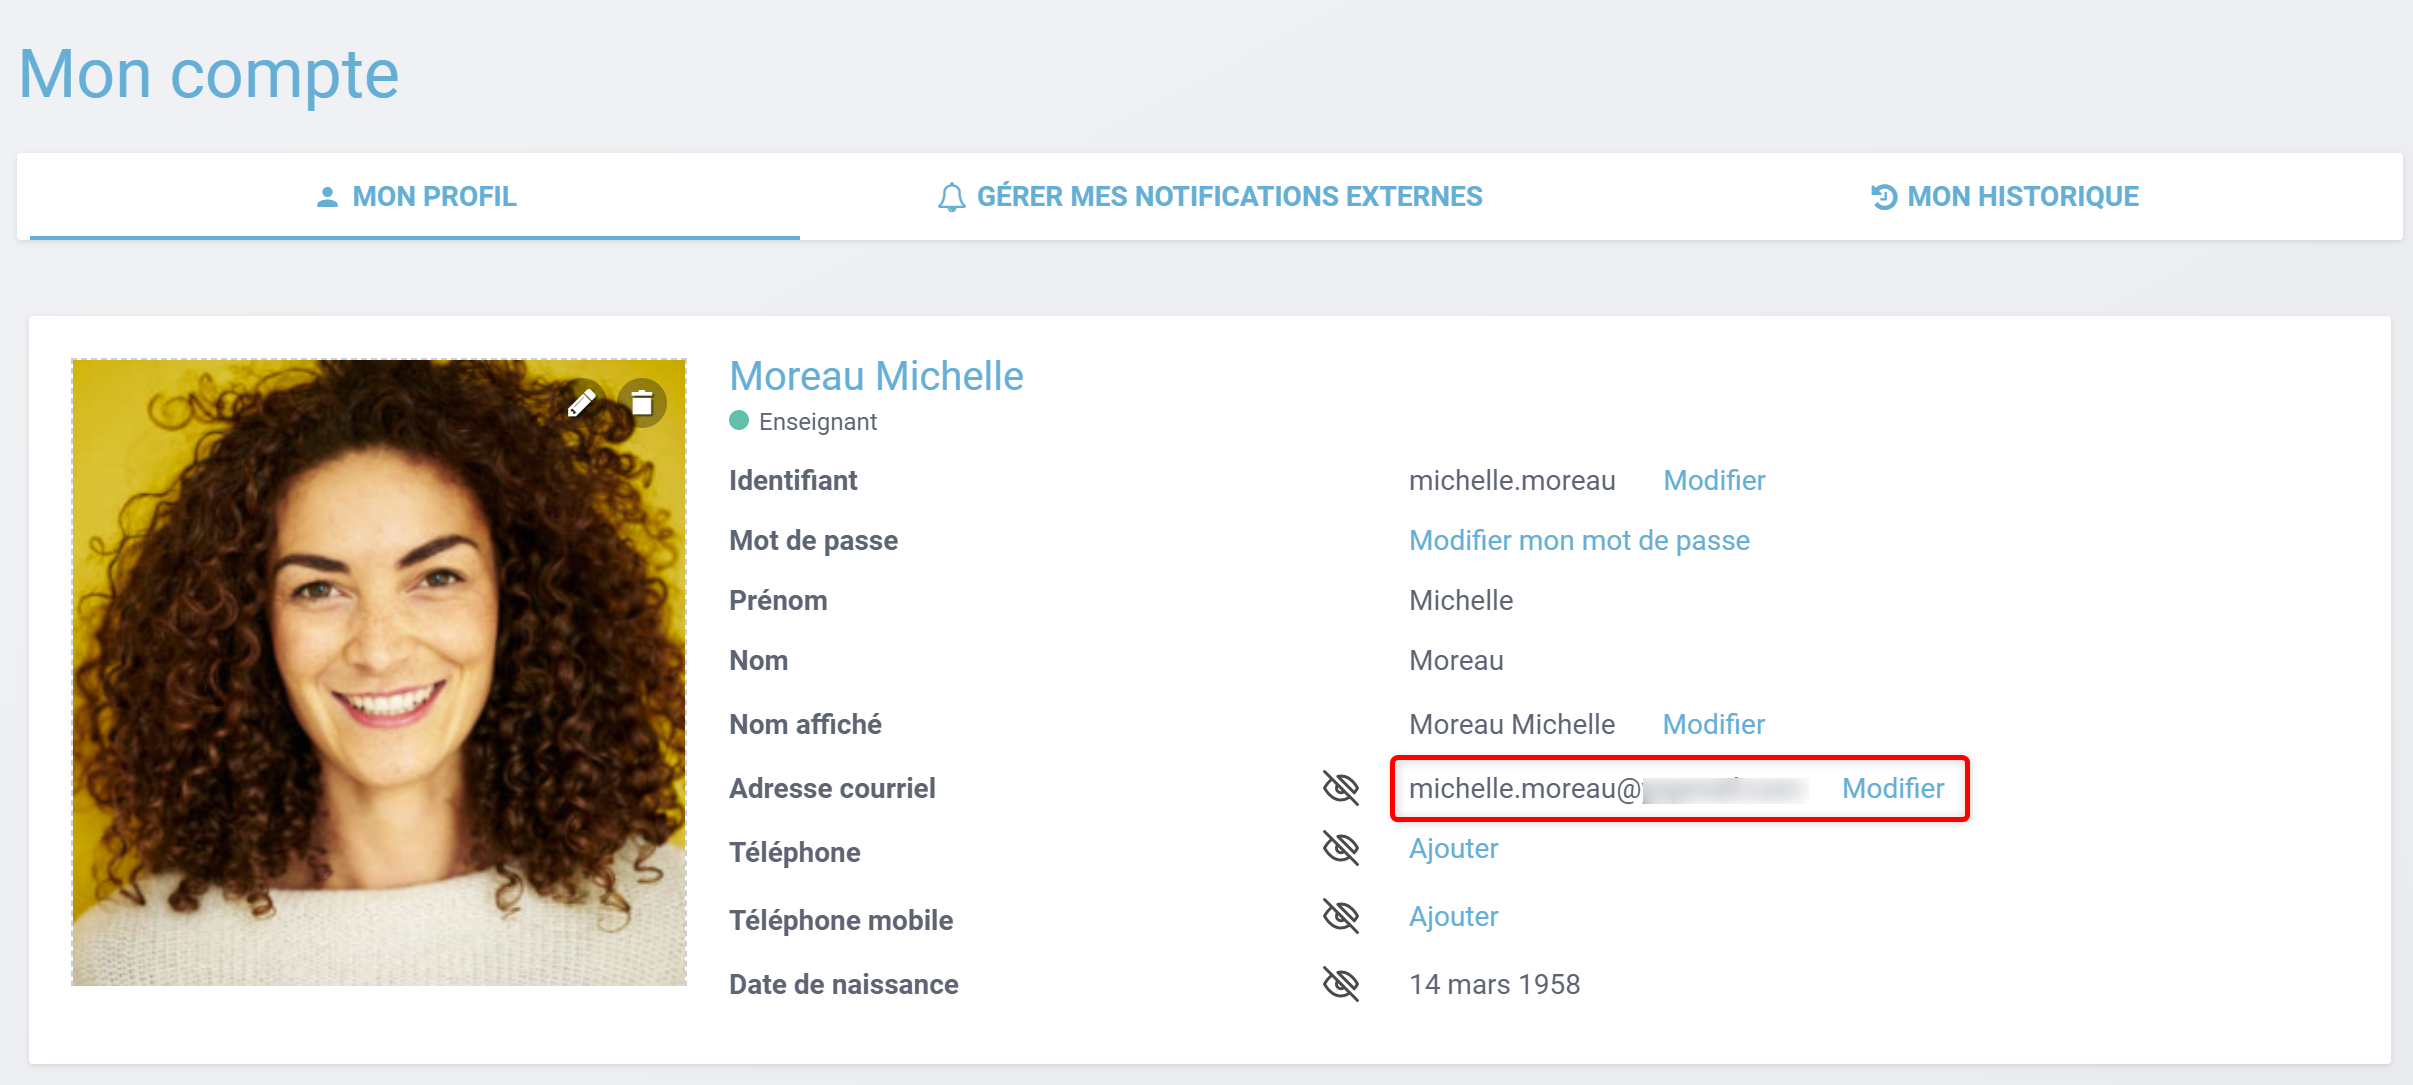The image size is (2413, 1085).
Task: Click Ajouter for Téléphone
Action: coord(1453,849)
